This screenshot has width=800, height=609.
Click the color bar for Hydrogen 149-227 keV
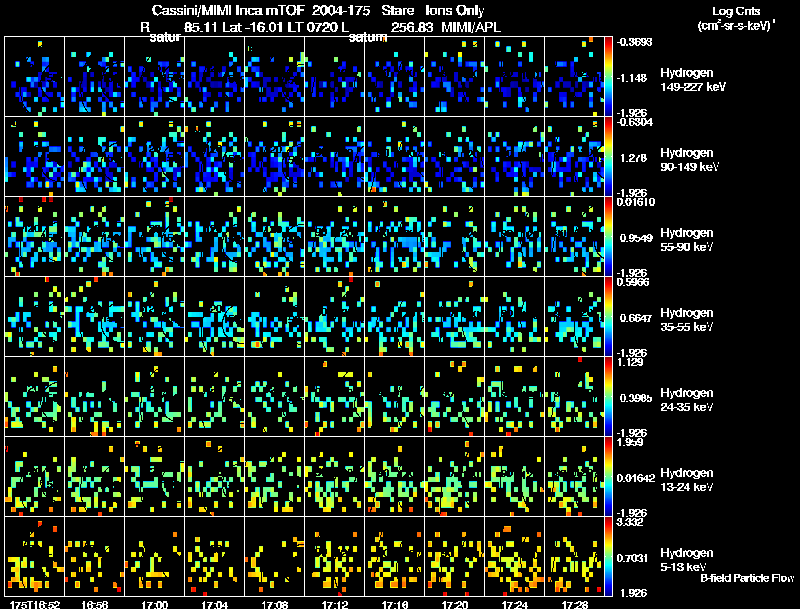(x=608, y=77)
